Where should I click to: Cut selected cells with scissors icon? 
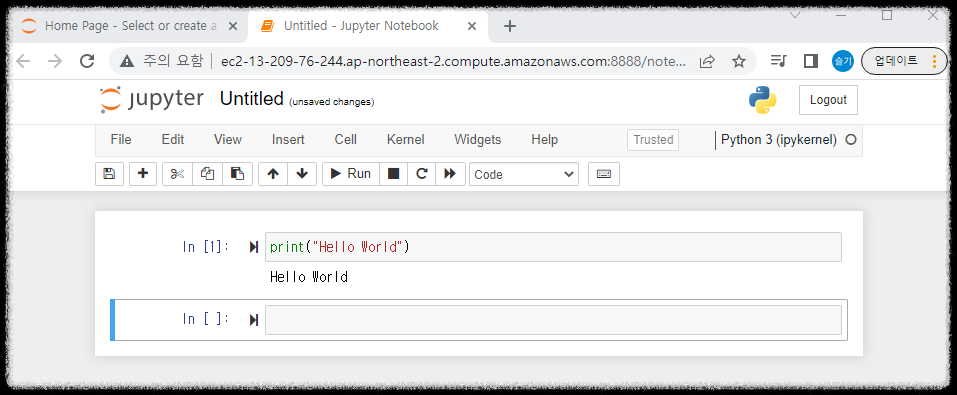178,174
